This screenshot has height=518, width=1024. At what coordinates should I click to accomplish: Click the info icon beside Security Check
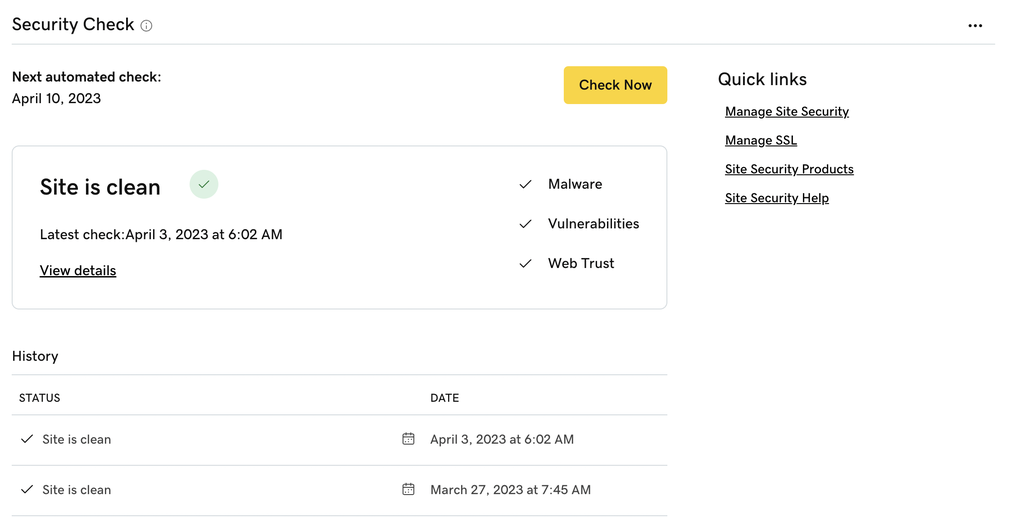(146, 26)
